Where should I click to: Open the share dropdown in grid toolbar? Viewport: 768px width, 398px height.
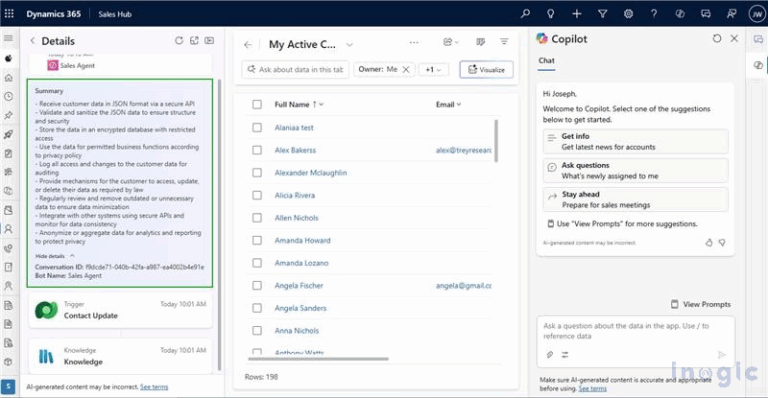(x=451, y=42)
